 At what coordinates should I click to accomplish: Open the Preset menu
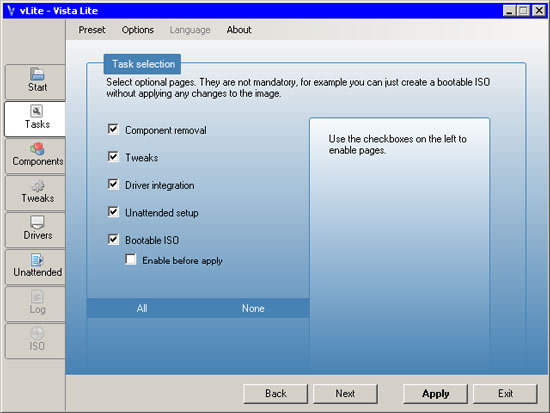click(x=92, y=30)
